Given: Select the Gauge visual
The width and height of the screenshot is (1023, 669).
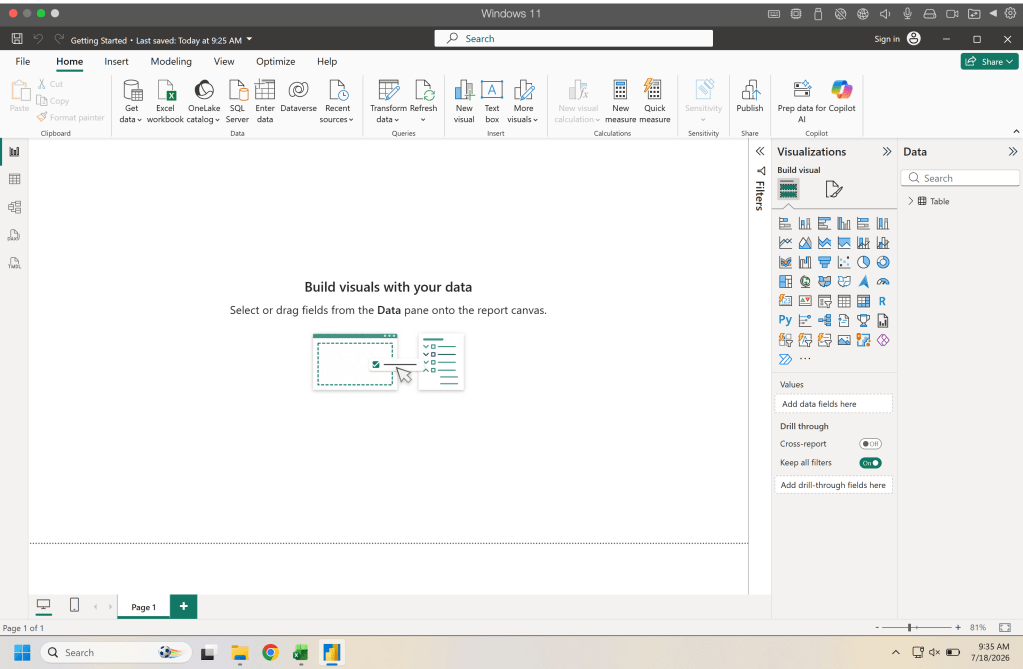Looking at the screenshot, I should click(x=883, y=282).
